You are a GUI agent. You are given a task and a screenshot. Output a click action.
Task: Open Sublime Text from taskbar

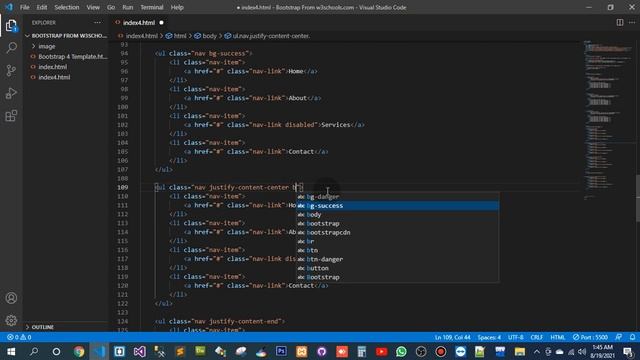pyautogui.click(x=180, y=351)
